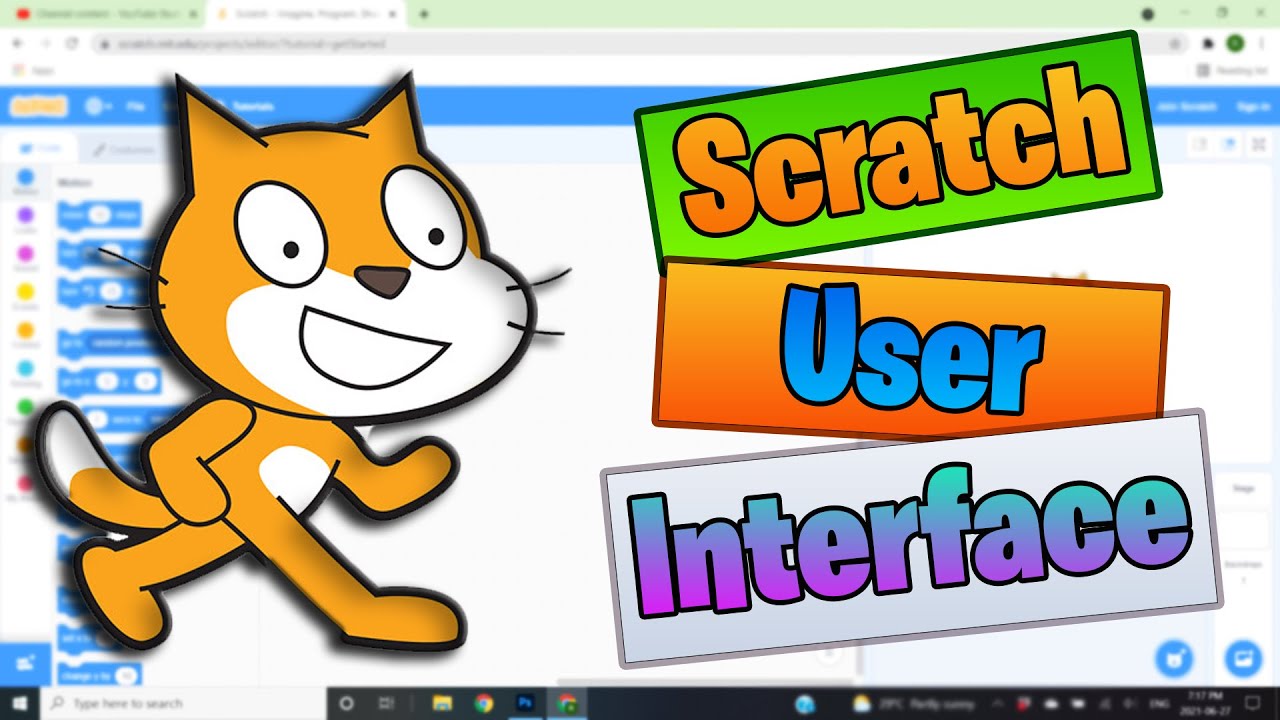
Task: Click the Chrome address bar
Action: click(640, 44)
